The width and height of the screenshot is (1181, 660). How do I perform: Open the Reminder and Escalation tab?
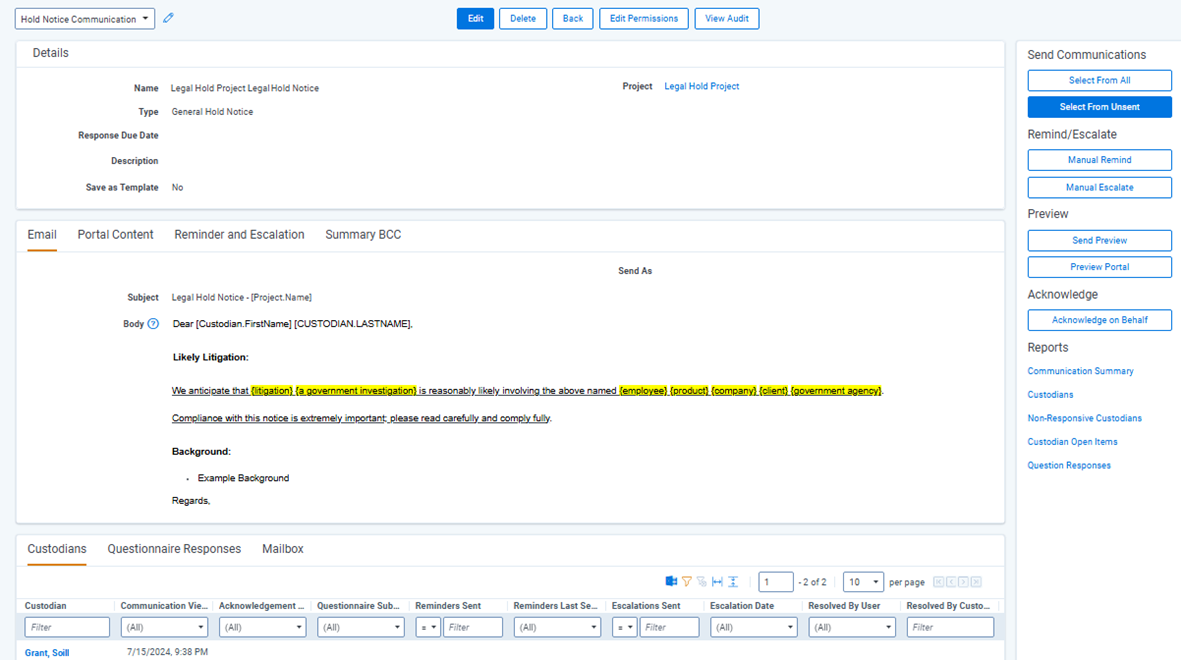240,234
